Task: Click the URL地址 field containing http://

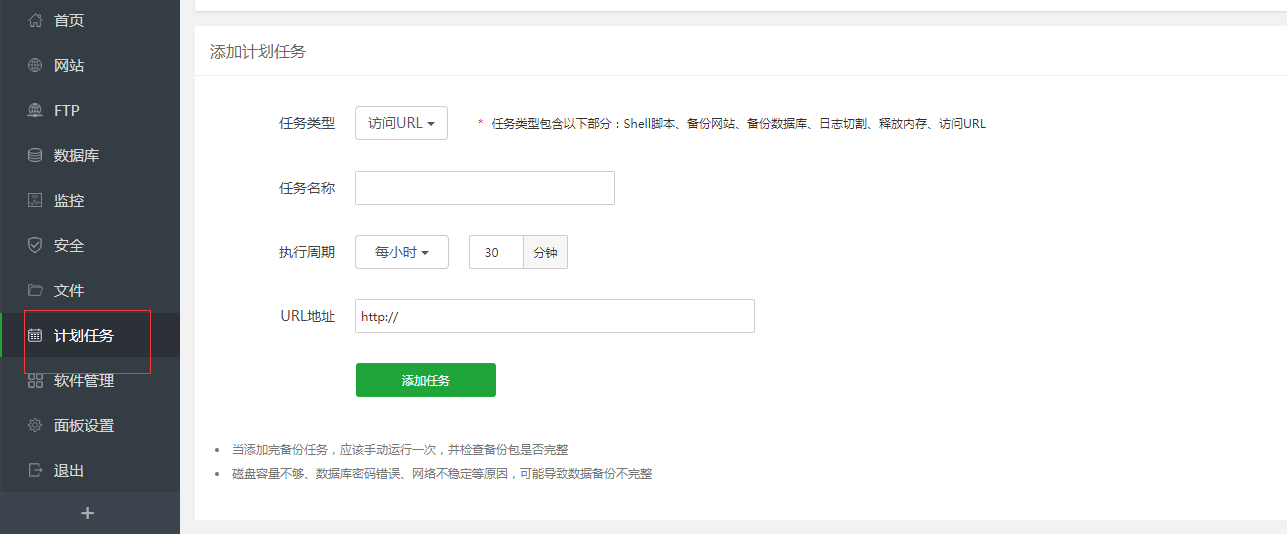Action: pyautogui.click(x=555, y=316)
